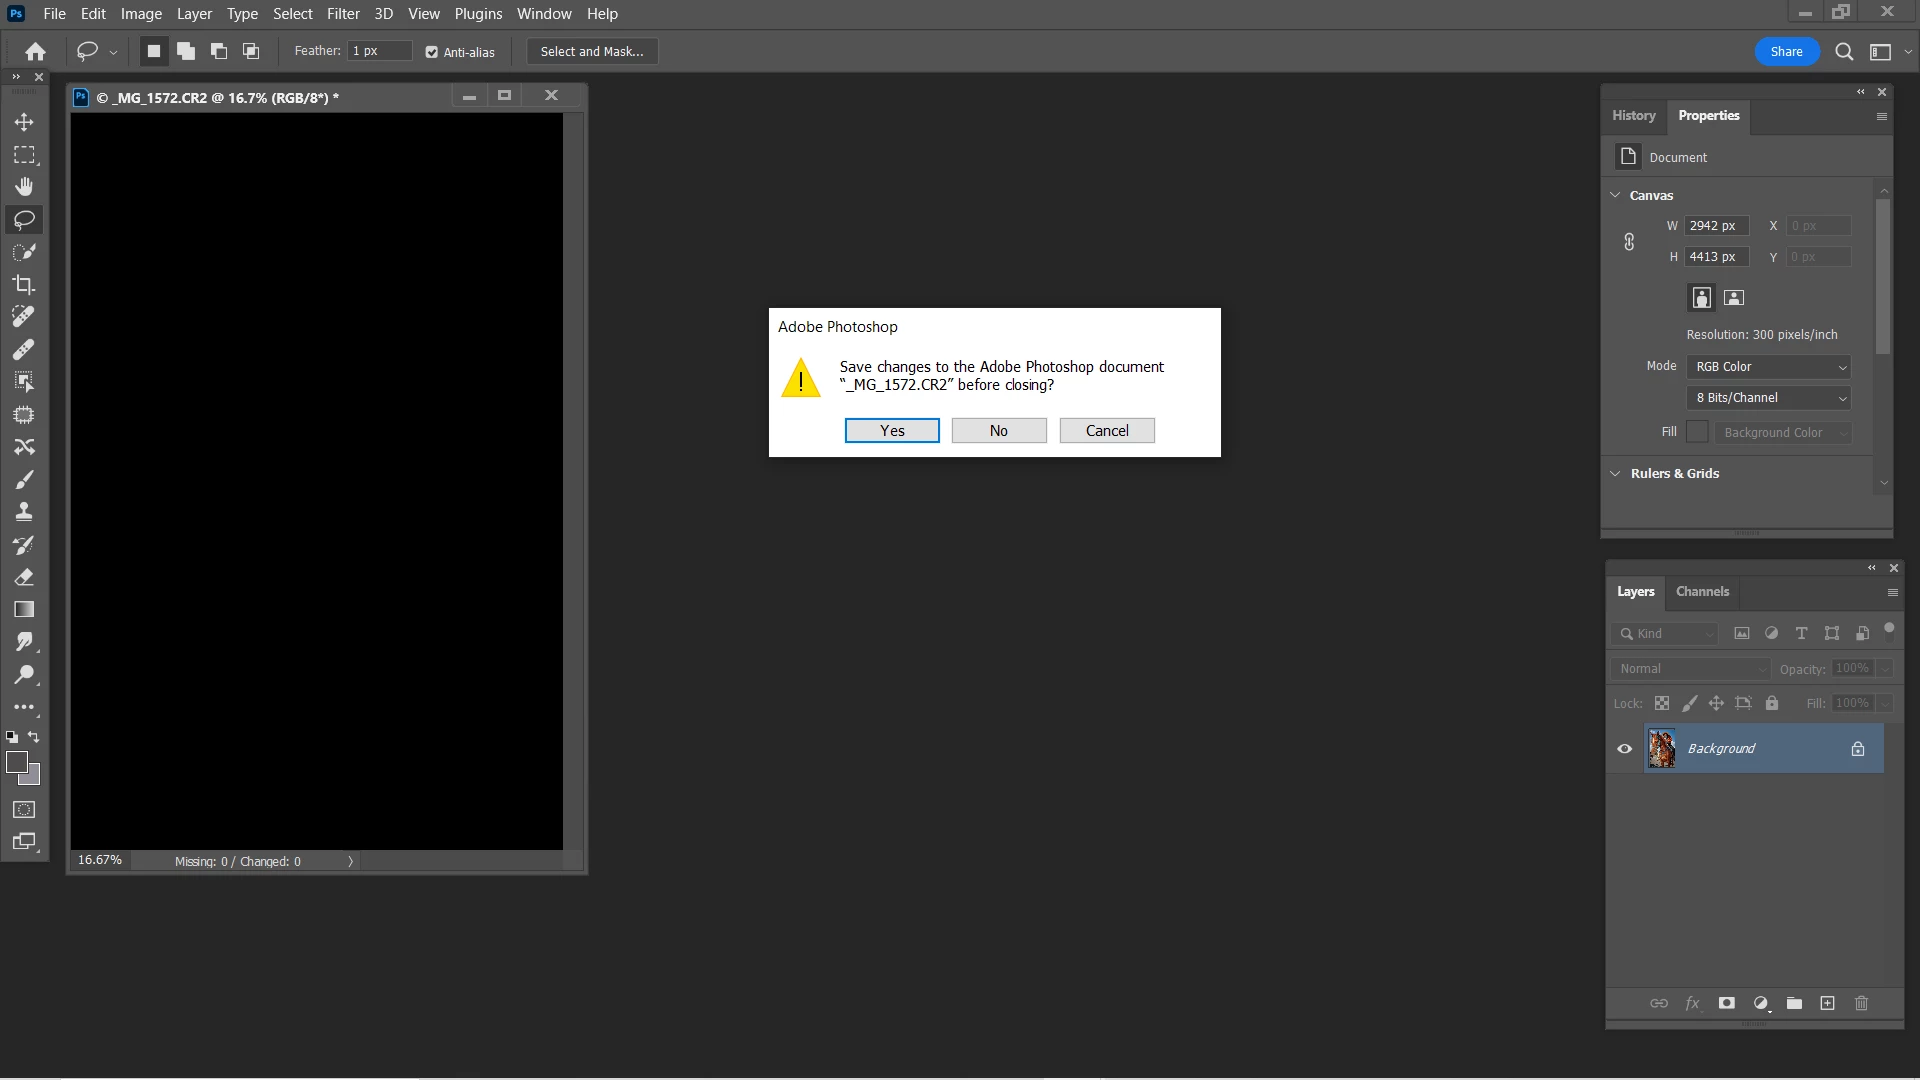Open the 8 Bits/Channel dropdown

pyautogui.click(x=1768, y=398)
